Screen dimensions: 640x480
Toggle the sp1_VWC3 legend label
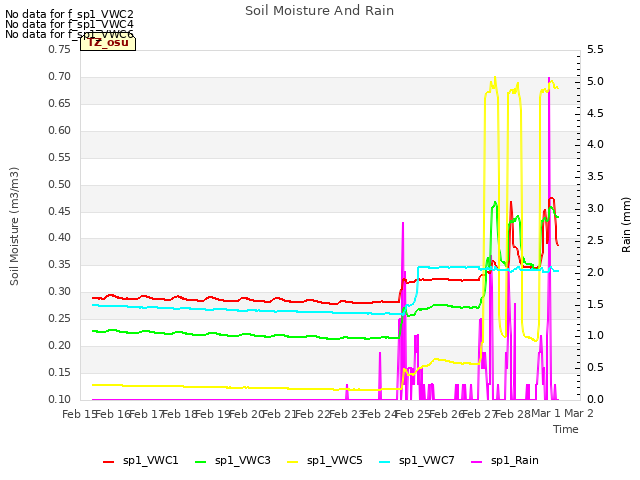tap(243, 460)
